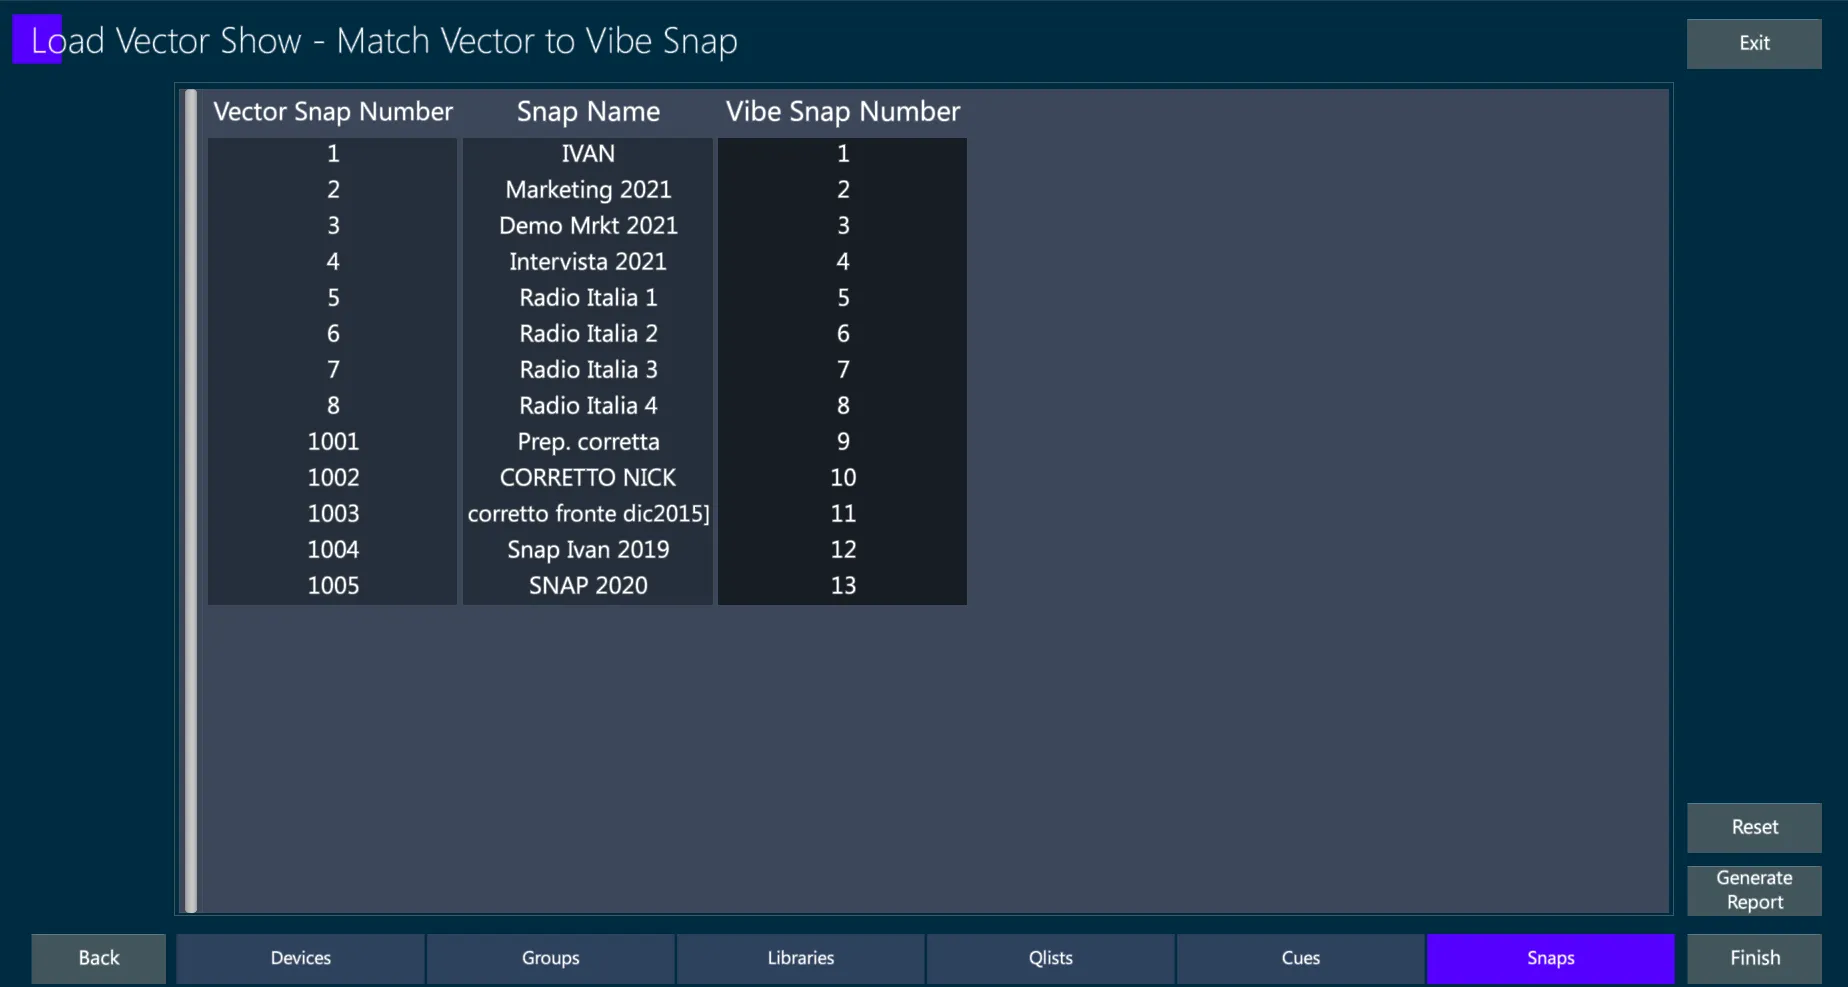The height and width of the screenshot is (987, 1848).
Task: Edit Vibe Snap Number for Radio Italia 3
Action: [x=842, y=370]
